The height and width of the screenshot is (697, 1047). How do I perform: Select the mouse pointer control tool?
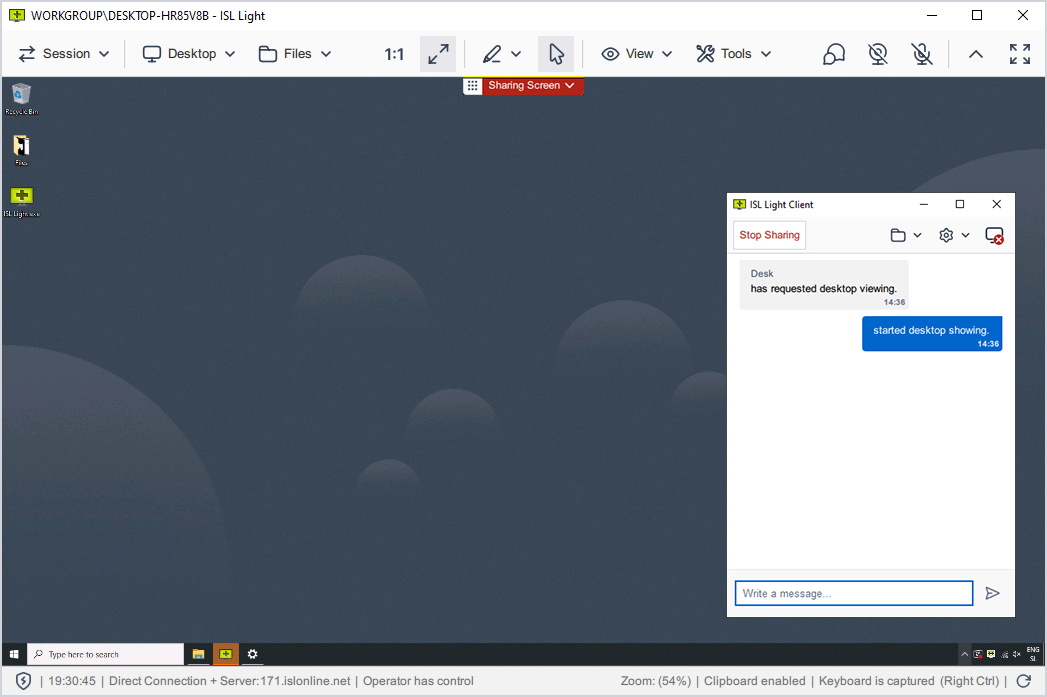coord(556,54)
